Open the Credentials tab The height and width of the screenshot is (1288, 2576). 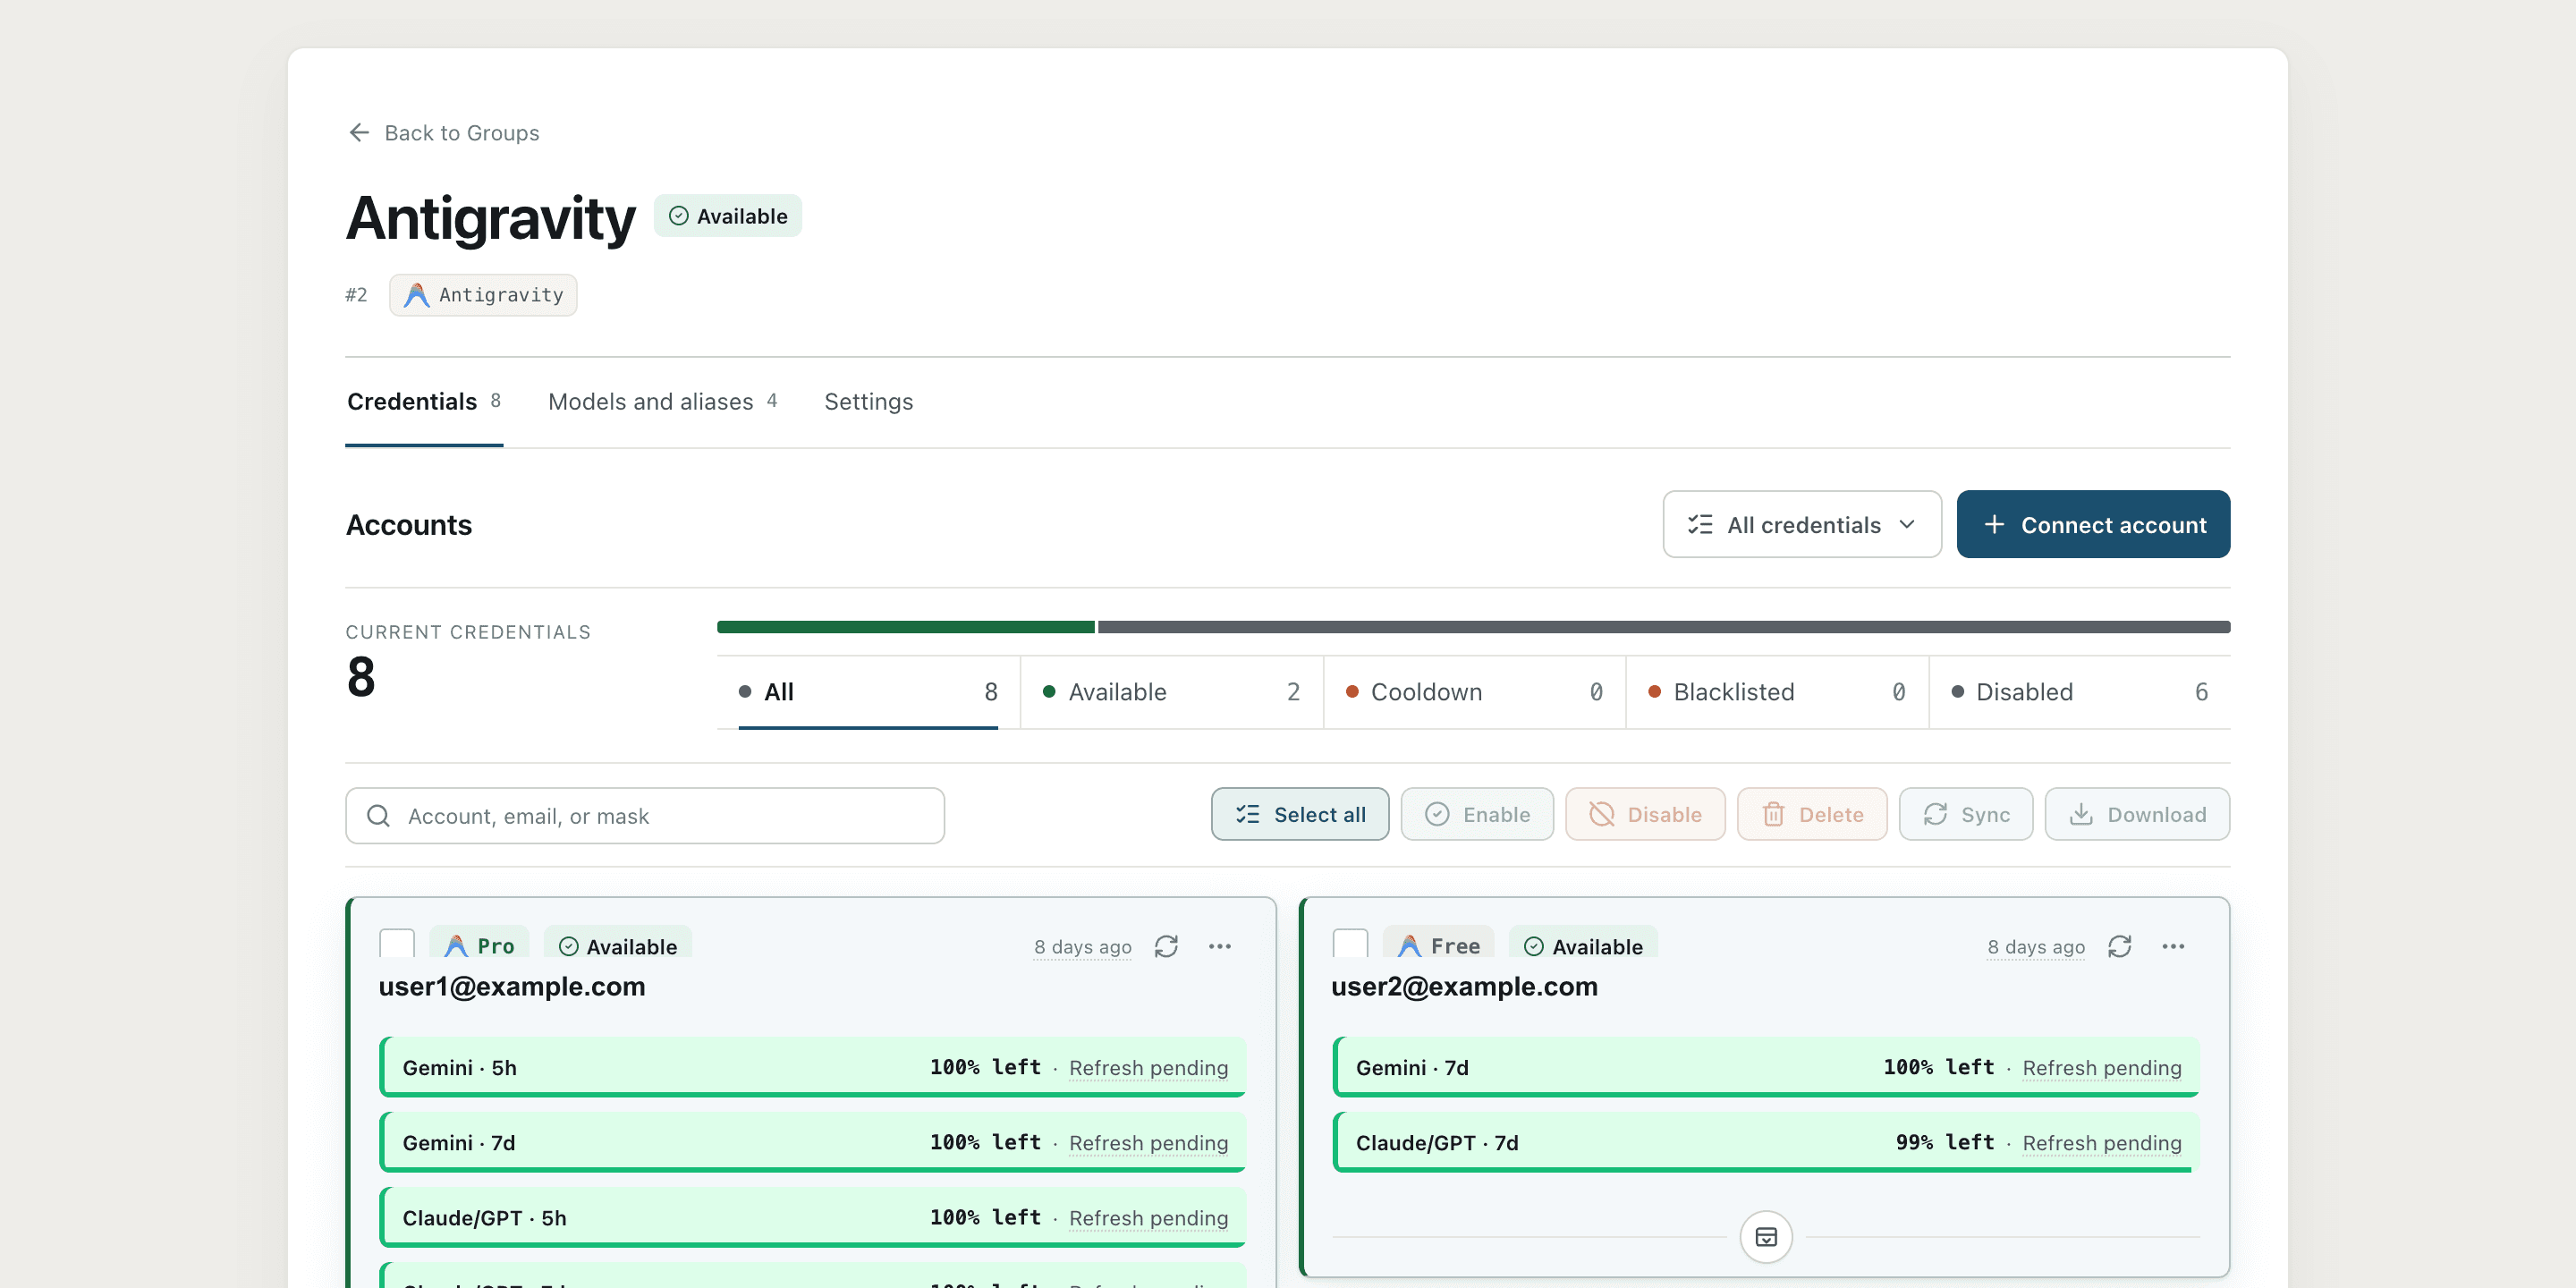coord(424,402)
